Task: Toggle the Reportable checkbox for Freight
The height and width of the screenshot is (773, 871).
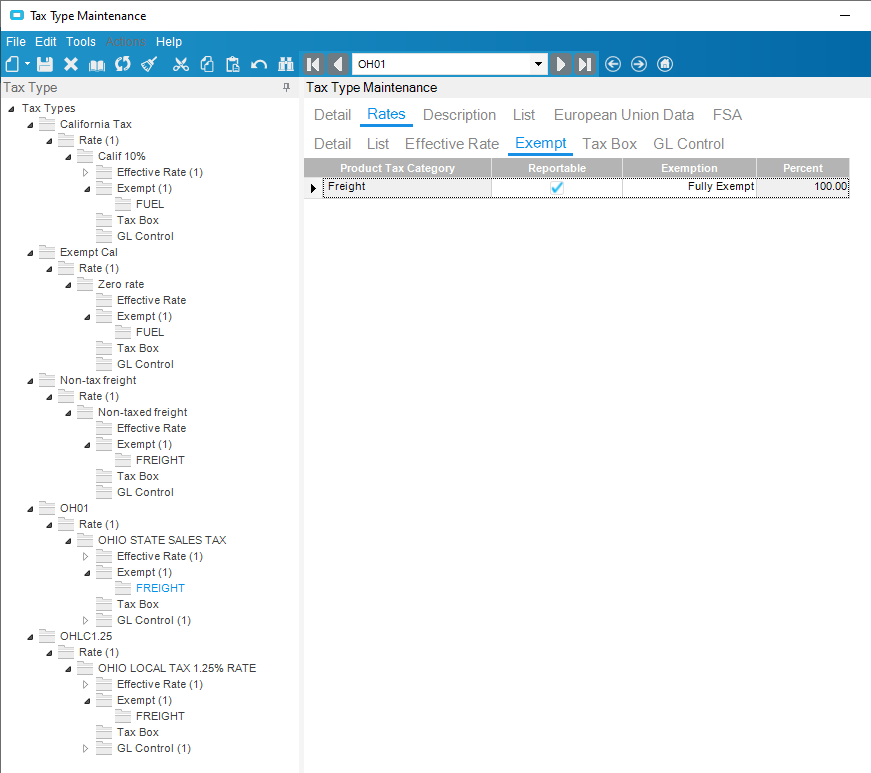Action: point(557,188)
